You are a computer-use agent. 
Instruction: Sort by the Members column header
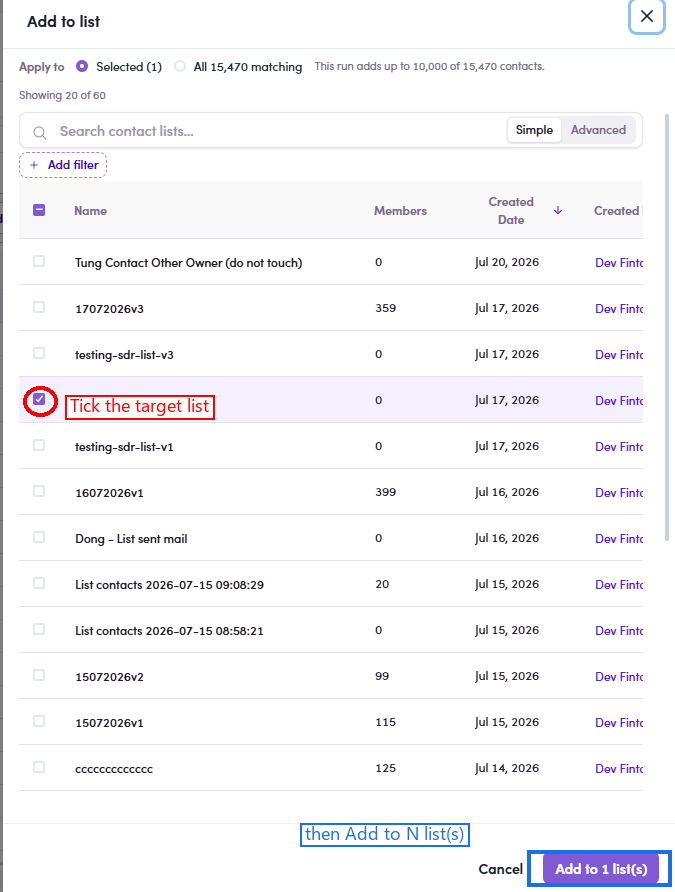click(400, 210)
